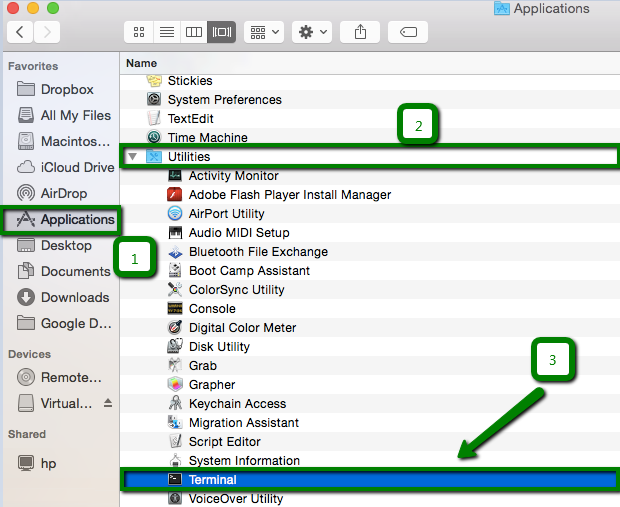
Task: Select the Terminal app in the list
Action: click(212, 480)
